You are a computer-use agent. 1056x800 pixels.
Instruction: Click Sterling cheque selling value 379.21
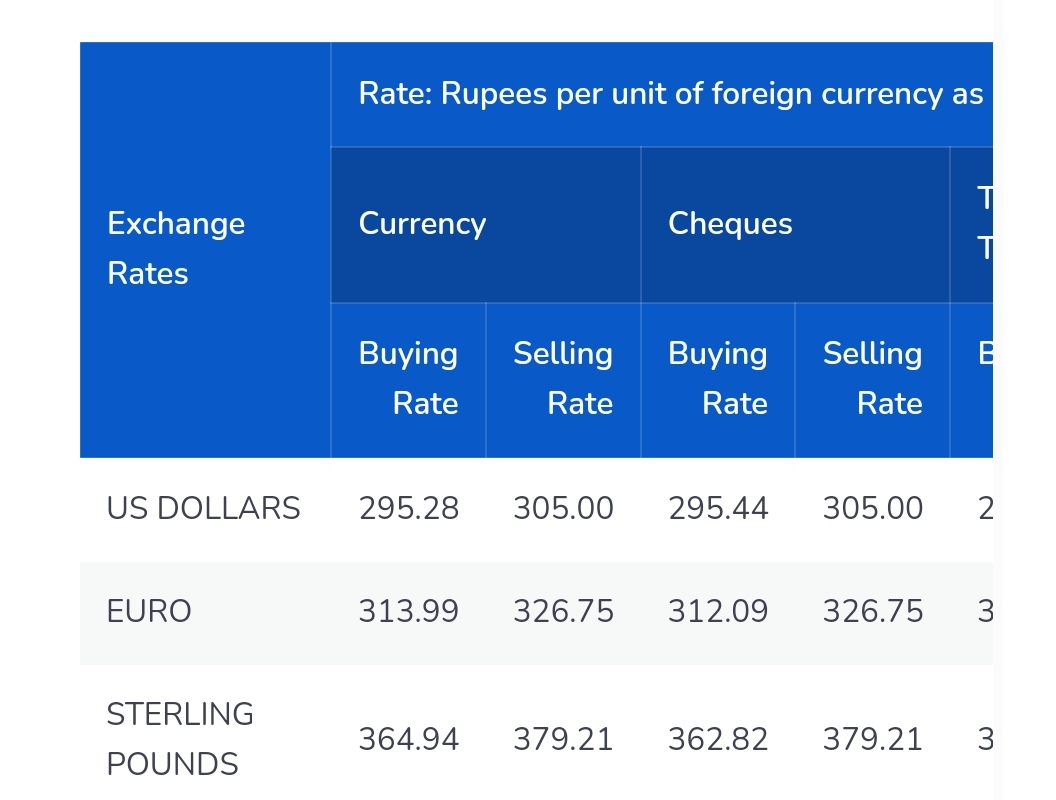pos(873,739)
